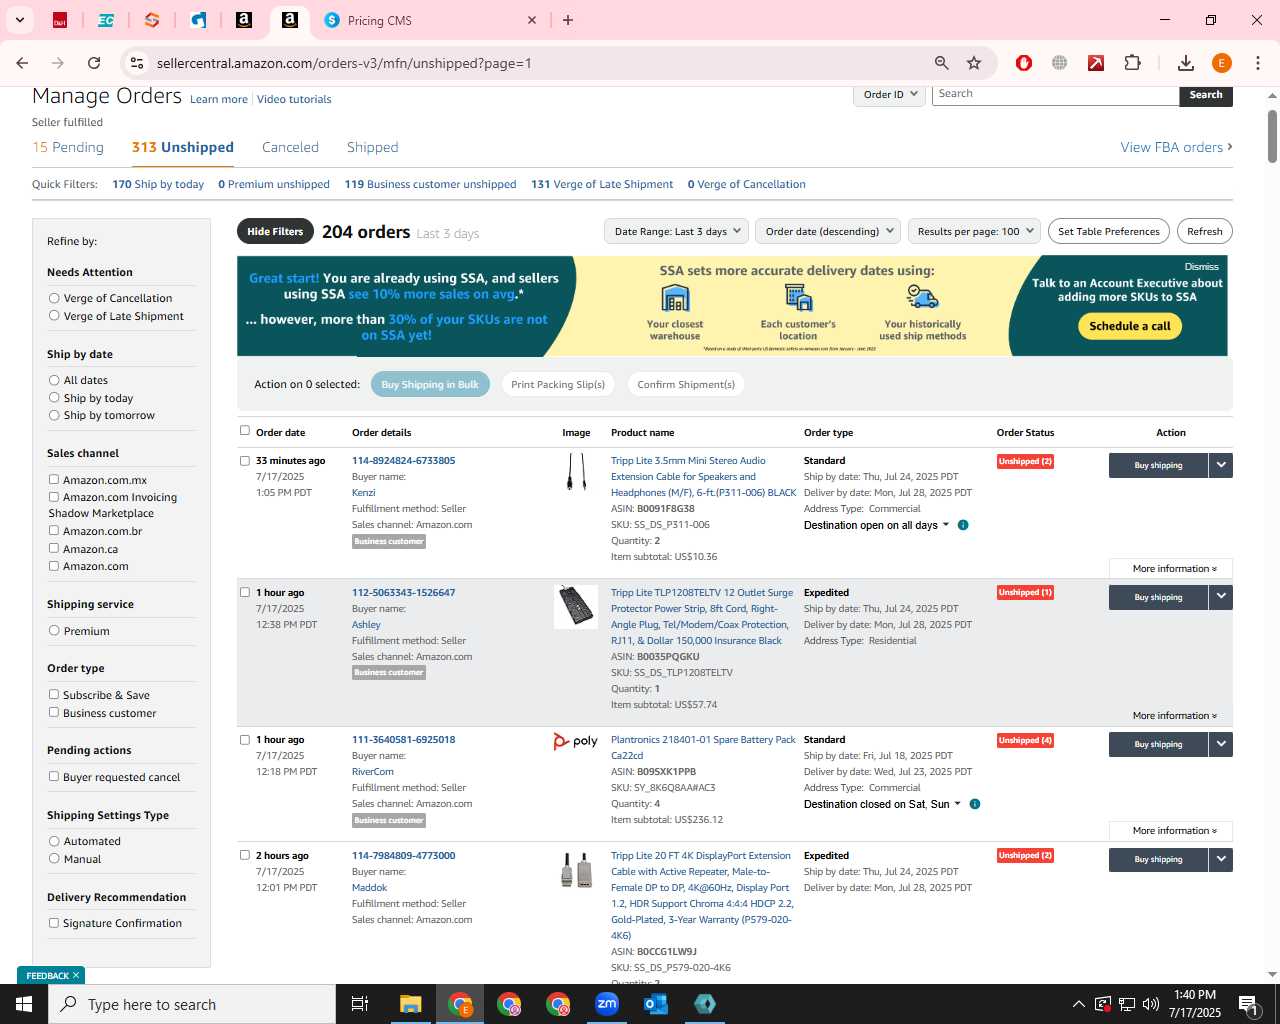
Task: Click Print Packing Slip(s) button
Action: (558, 384)
